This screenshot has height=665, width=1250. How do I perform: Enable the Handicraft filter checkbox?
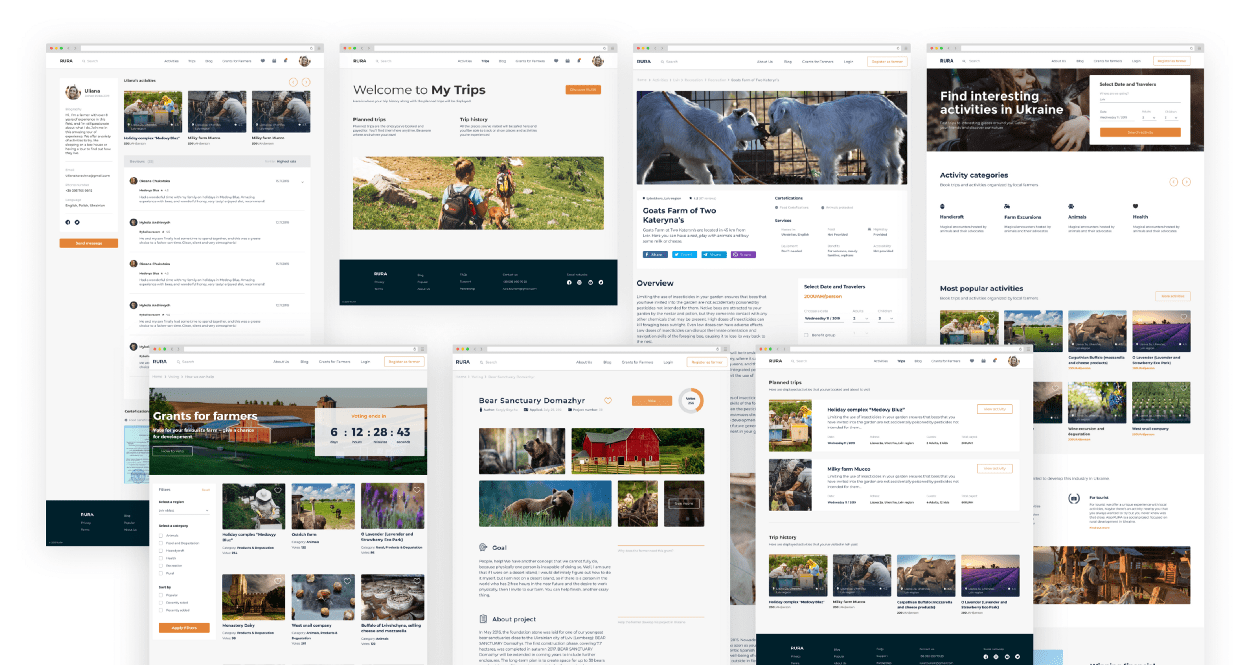[162, 550]
